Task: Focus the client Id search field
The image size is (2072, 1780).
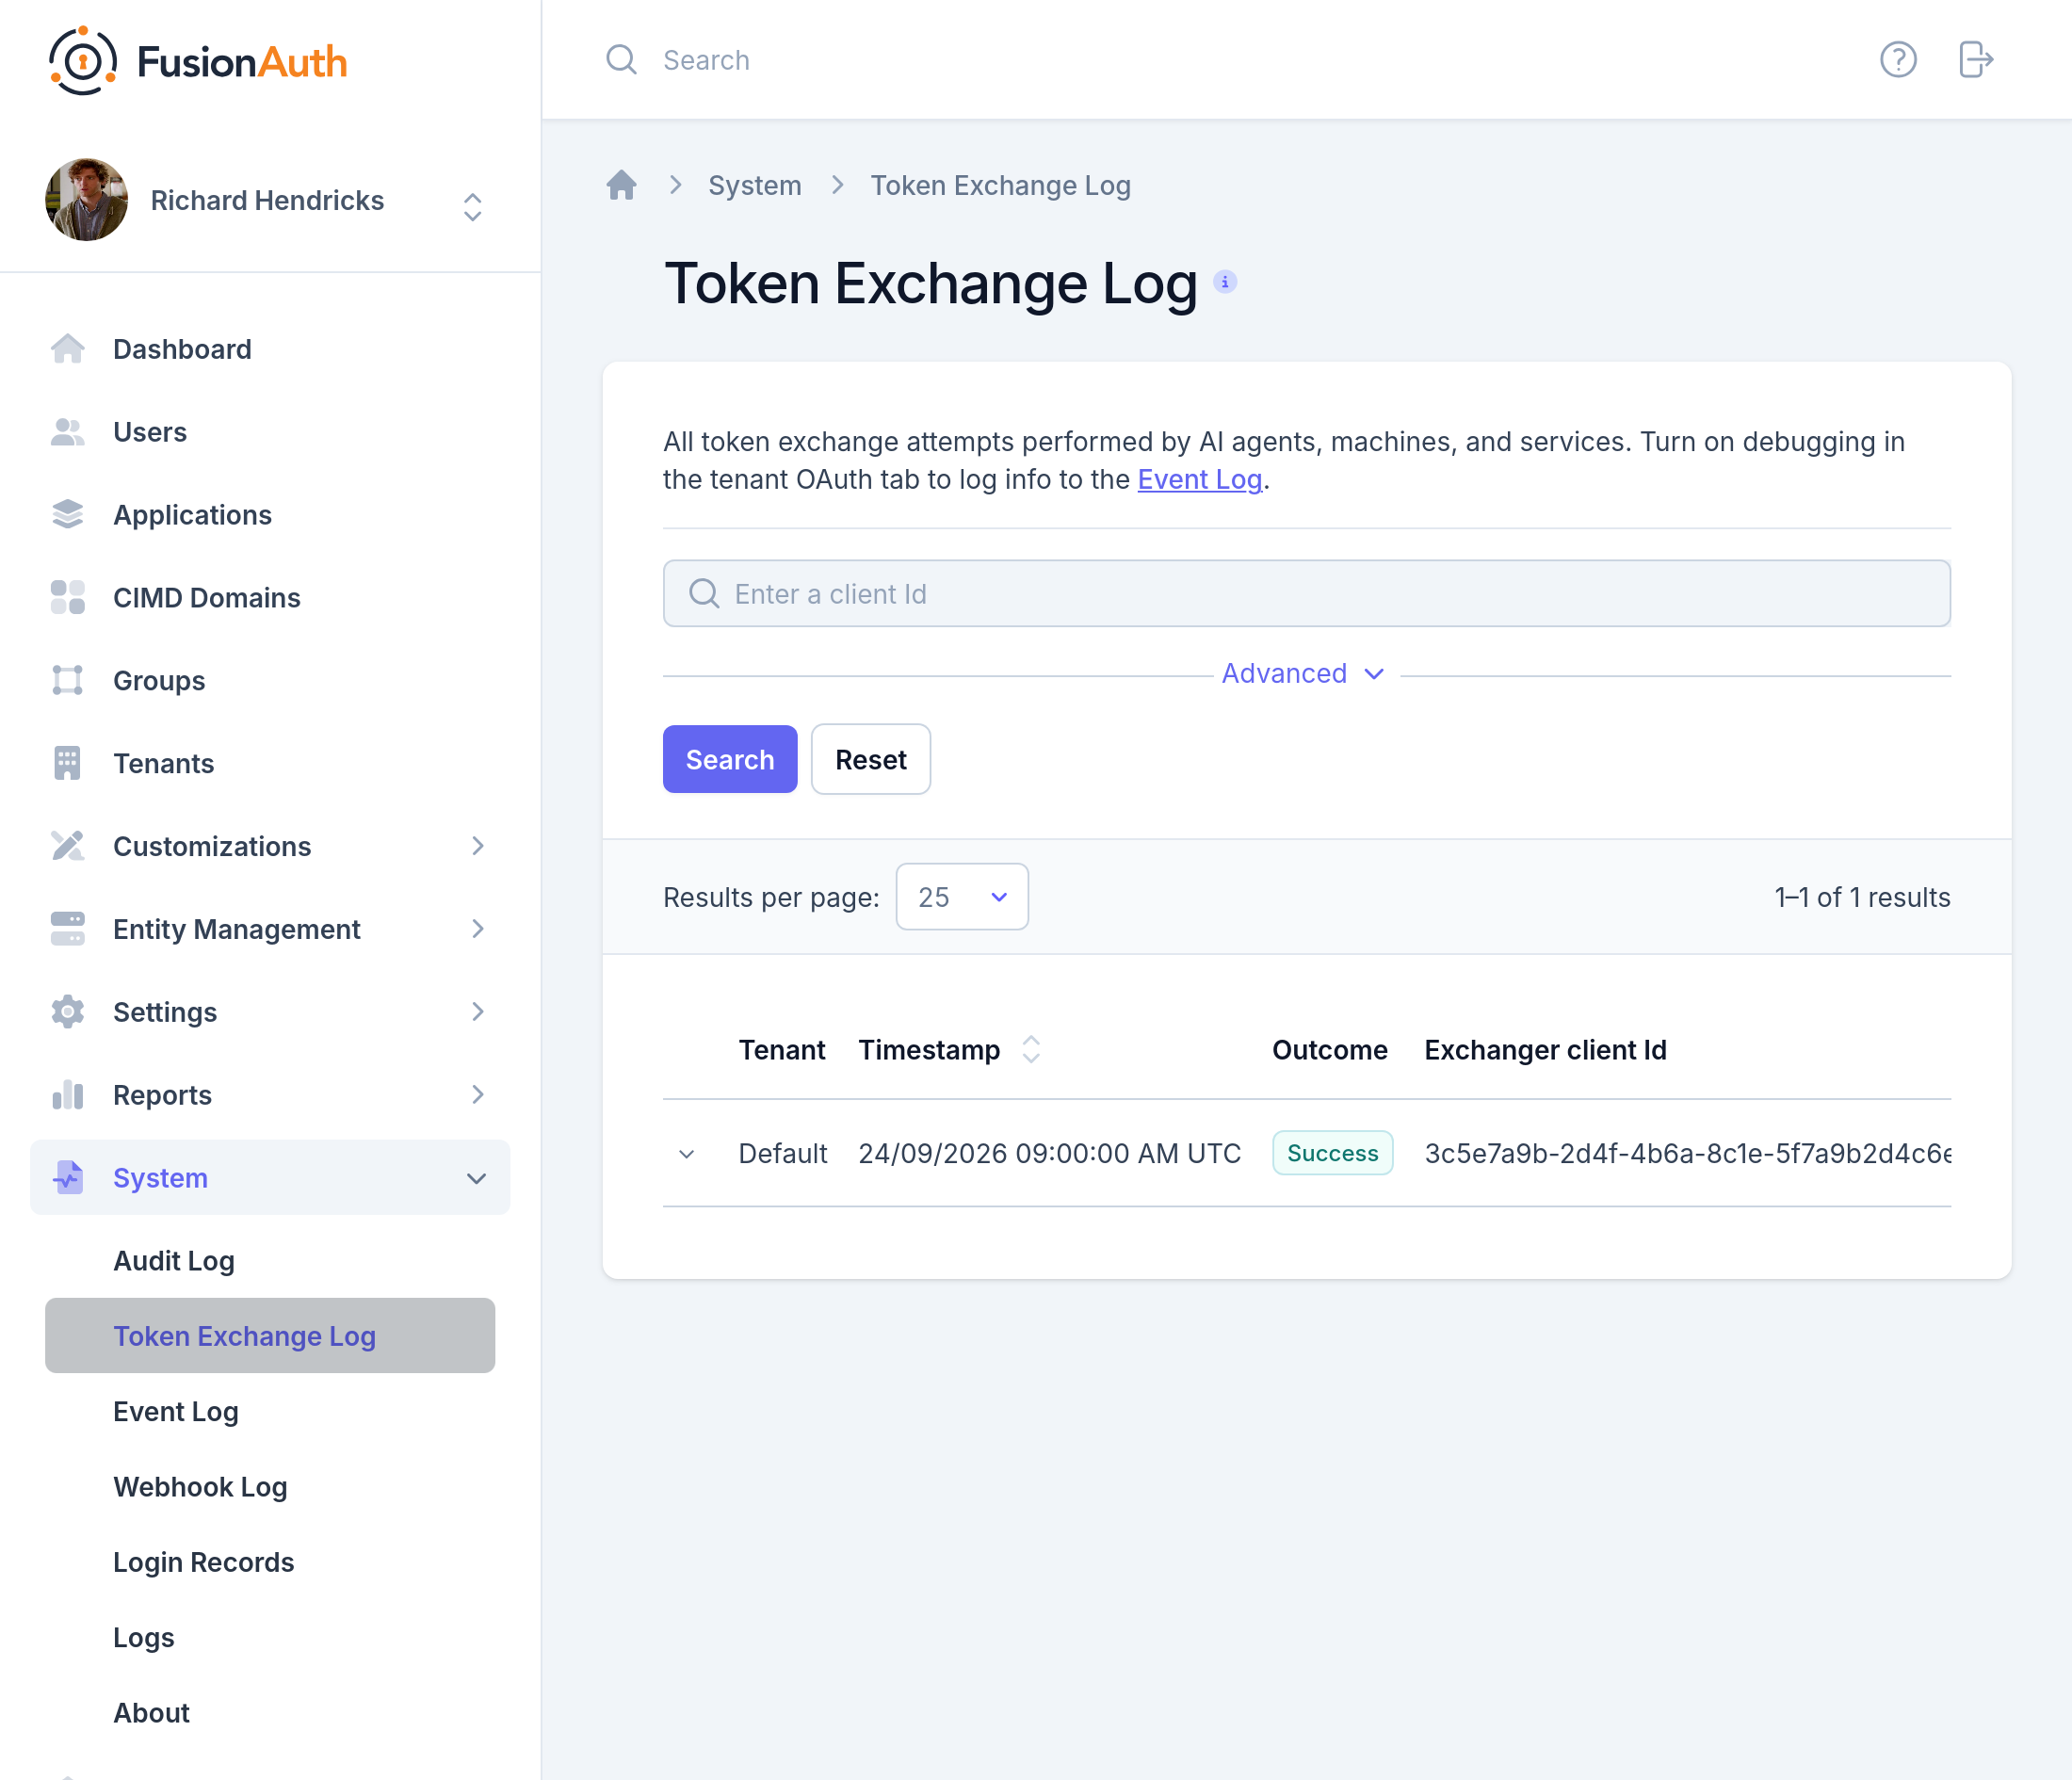Action: [x=1307, y=594]
